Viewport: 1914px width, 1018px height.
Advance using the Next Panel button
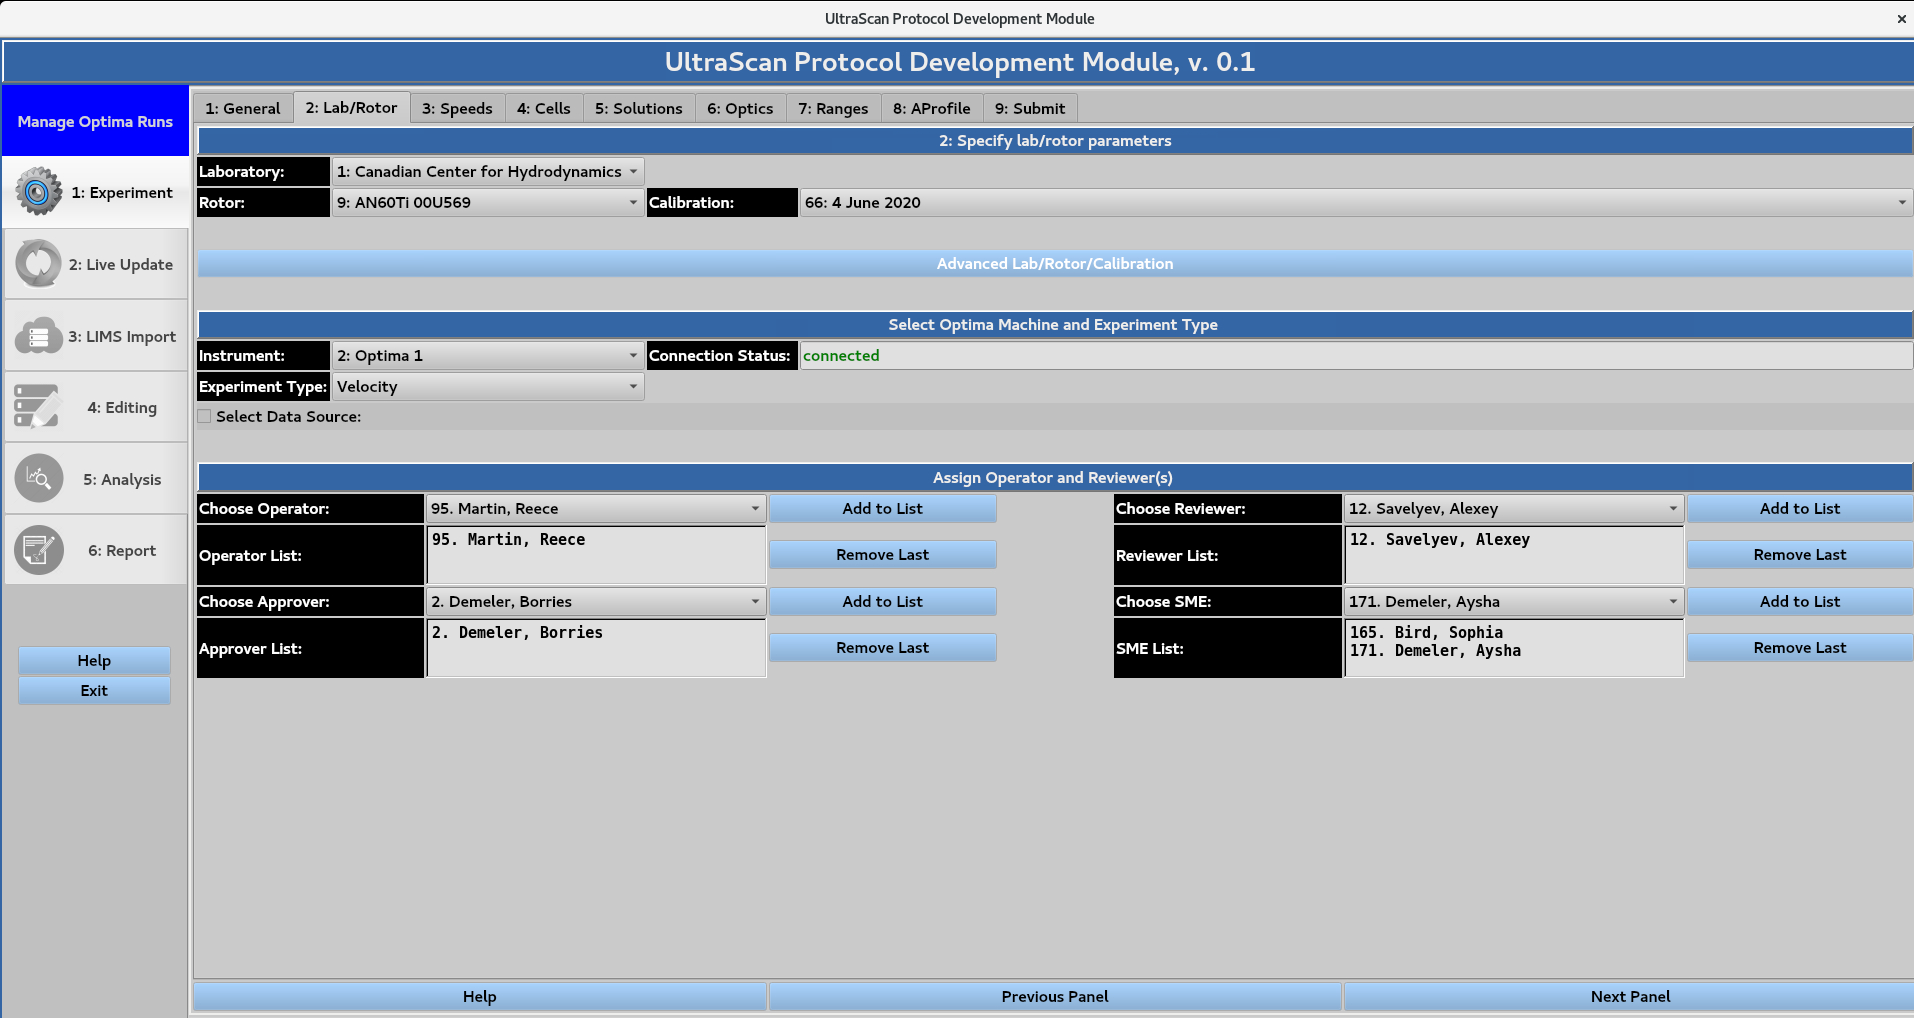[1629, 996]
